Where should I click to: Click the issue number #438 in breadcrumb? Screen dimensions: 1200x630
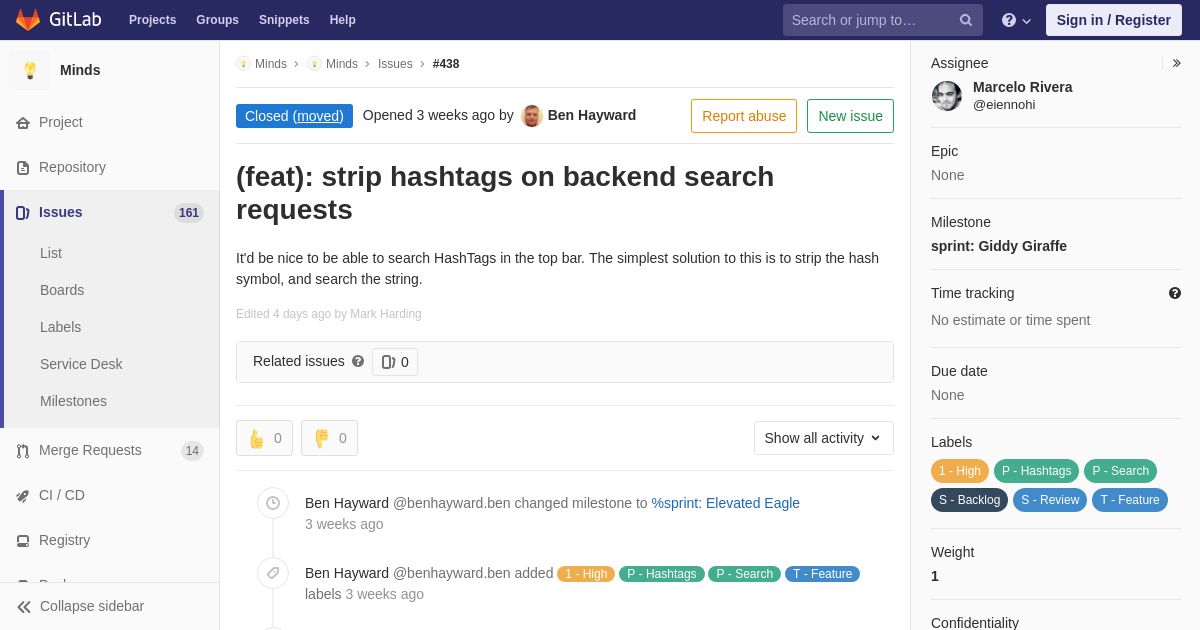click(446, 64)
